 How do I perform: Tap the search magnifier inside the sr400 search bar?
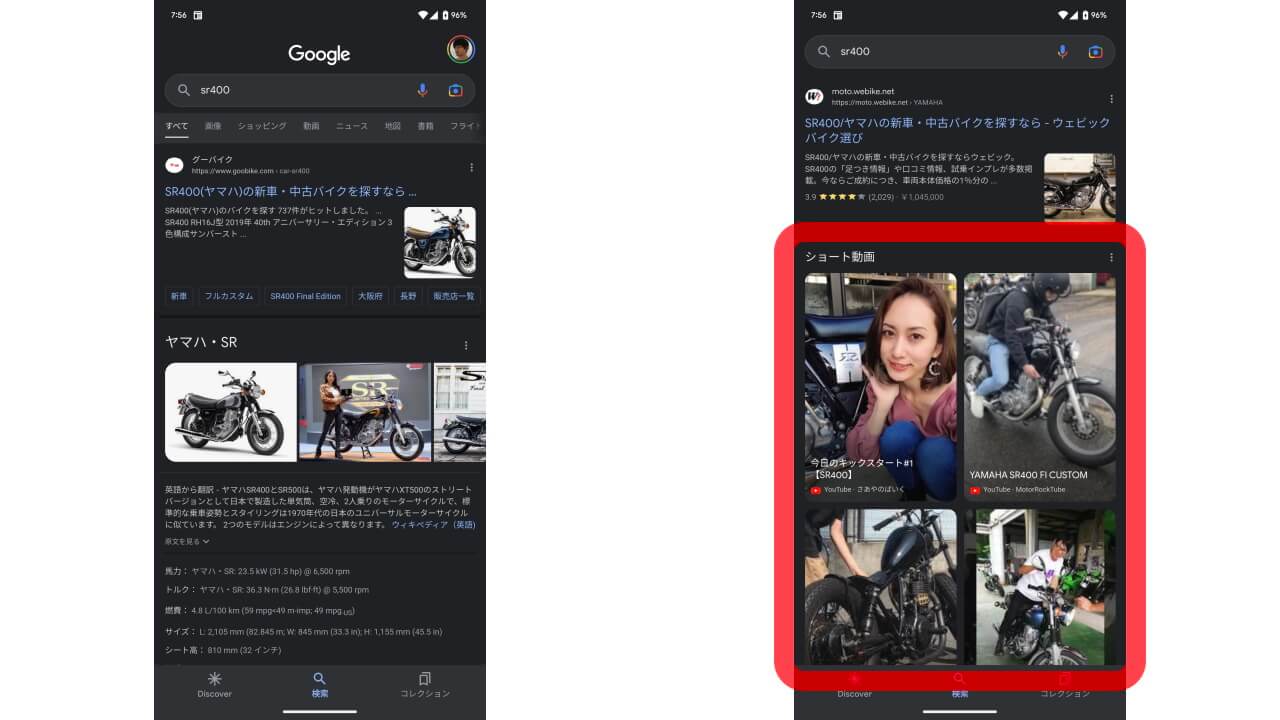(184, 90)
